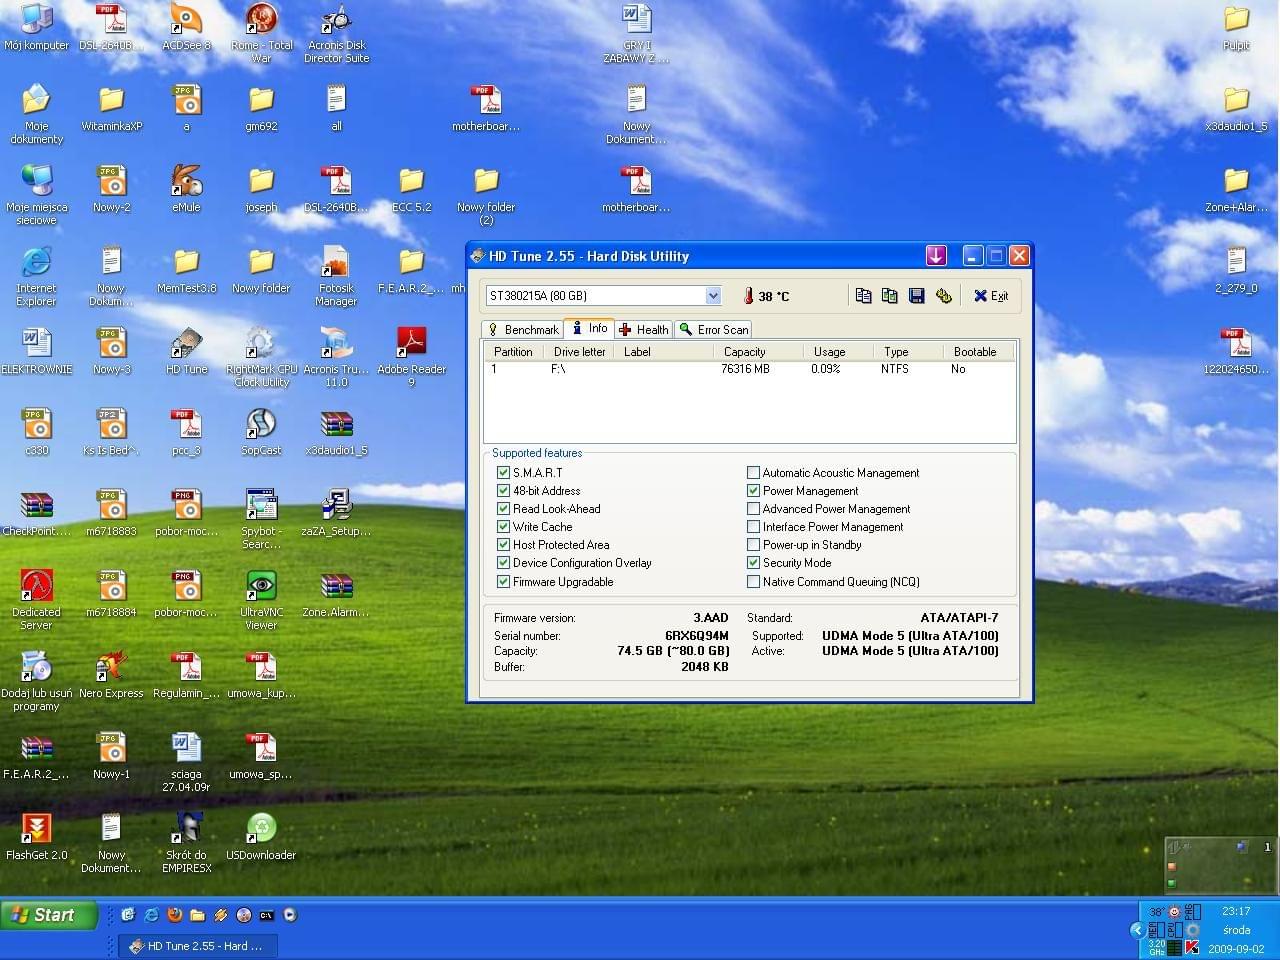The width and height of the screenshot is (1280, 960).
Task: Click HD Tune 2.55 taskbar button
Action: click(x=198, y=946)
